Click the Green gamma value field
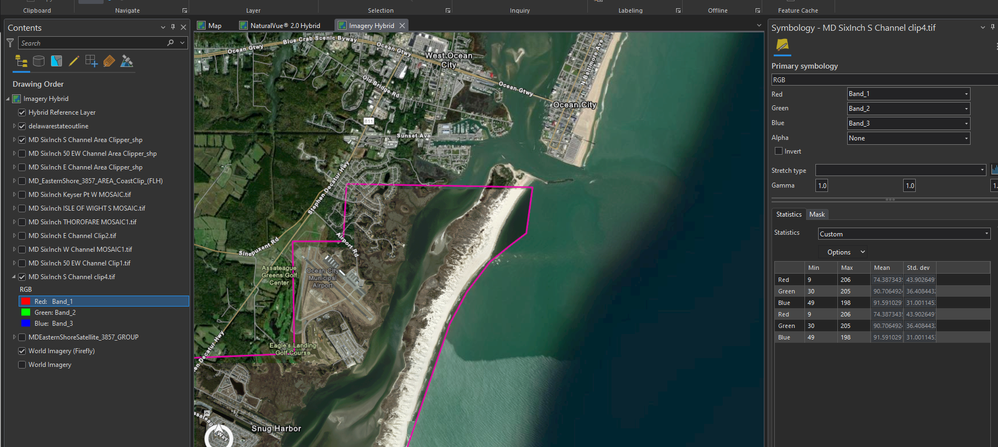 pos(910,186)
